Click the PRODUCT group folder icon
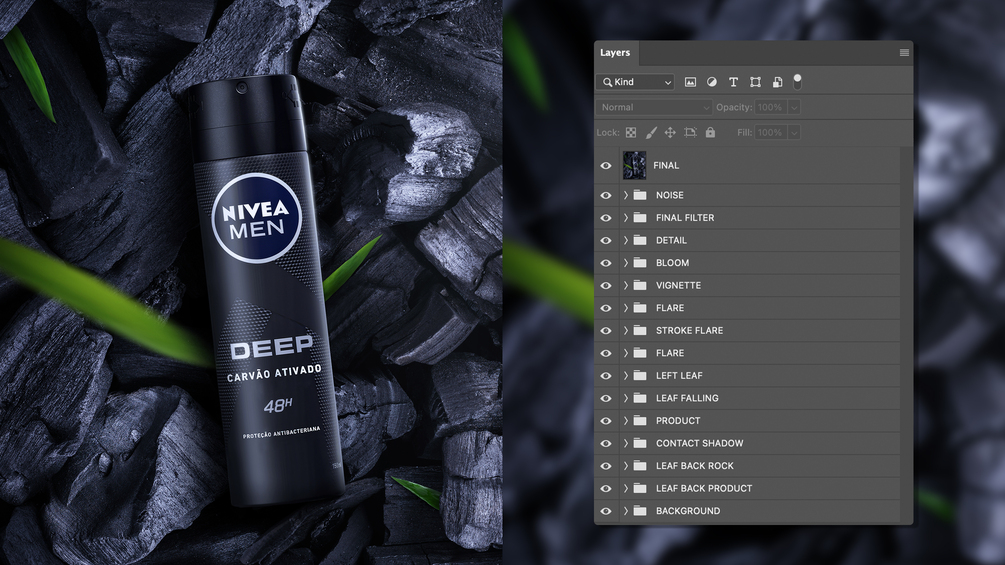The height and width of the screenshot is (565, 1005). (x=640, y=421)
